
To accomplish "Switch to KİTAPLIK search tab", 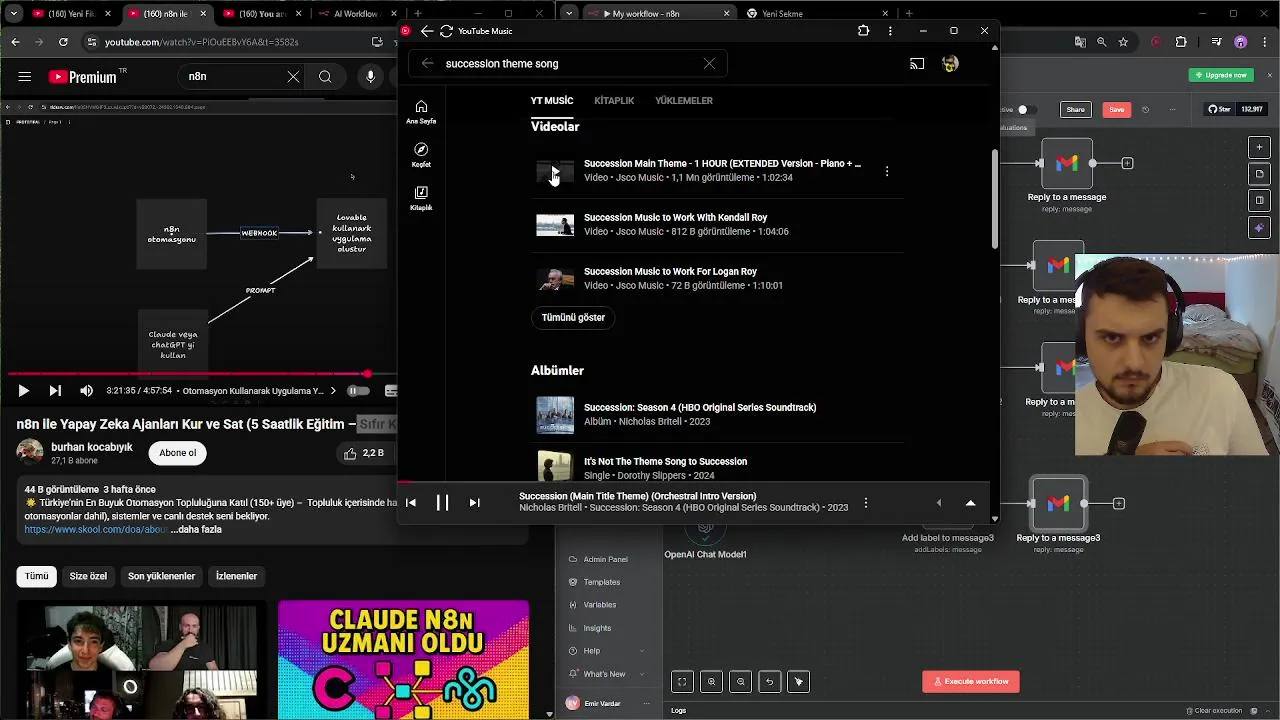I will (x=614, y=101).
